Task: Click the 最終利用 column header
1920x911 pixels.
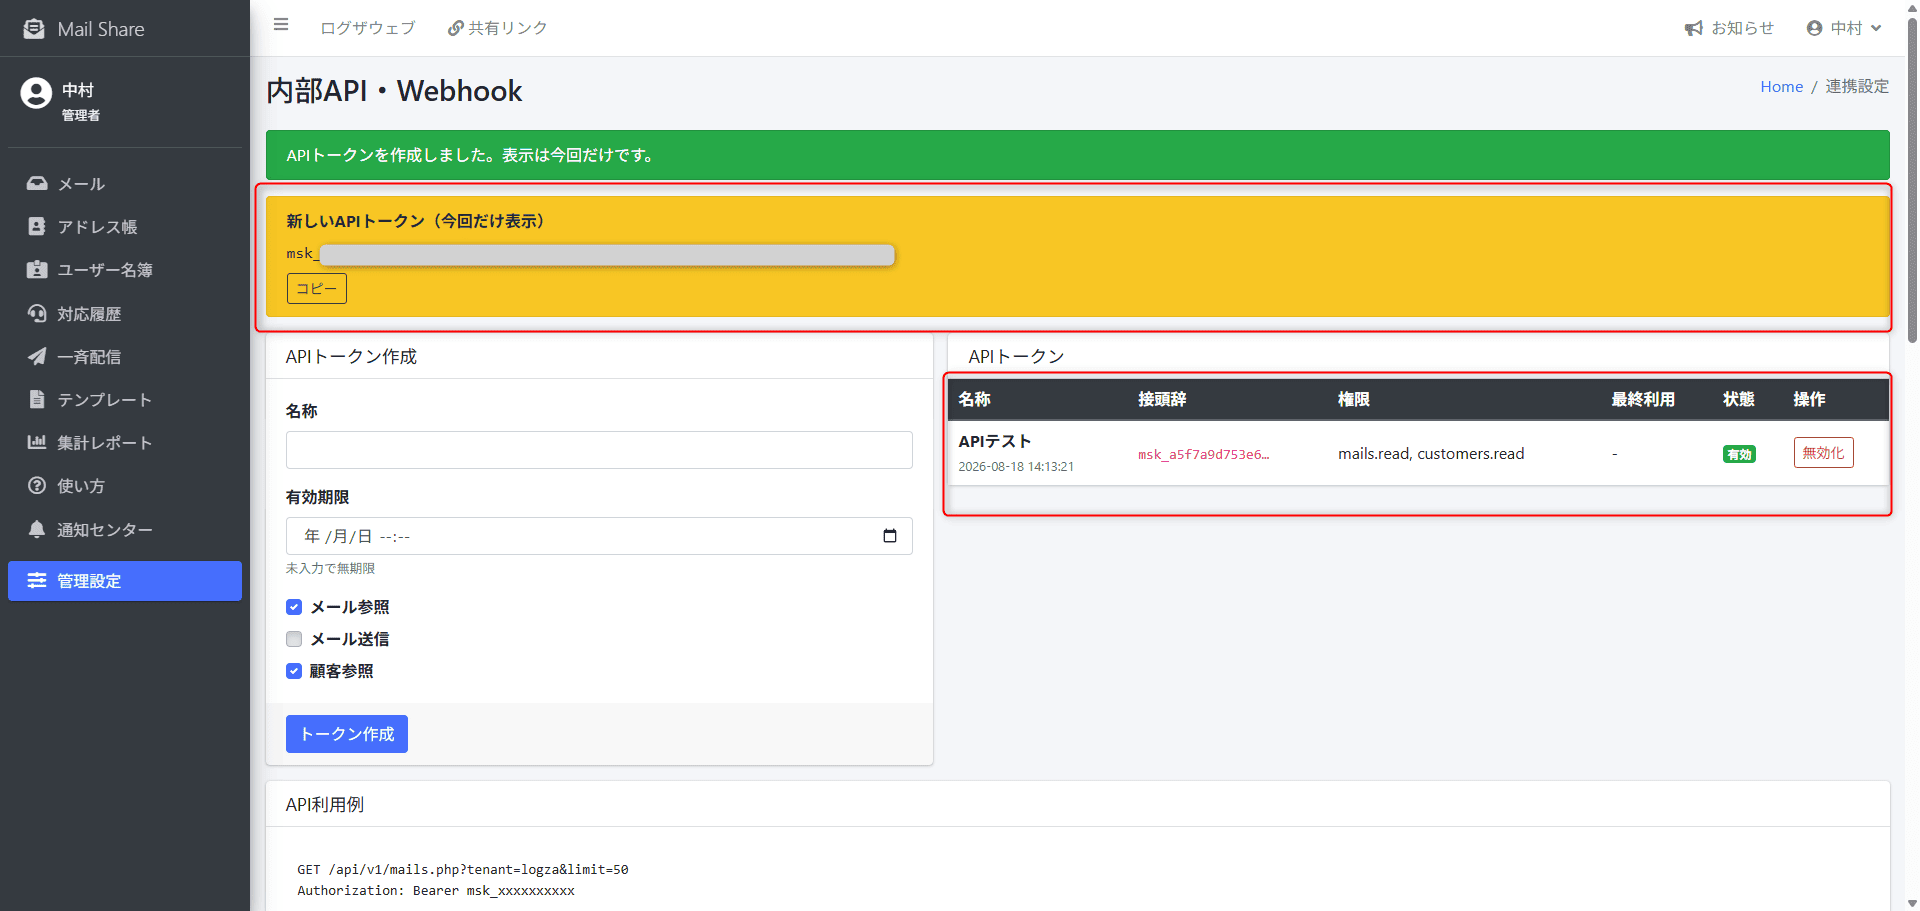Action: [x=1642, y=399]
